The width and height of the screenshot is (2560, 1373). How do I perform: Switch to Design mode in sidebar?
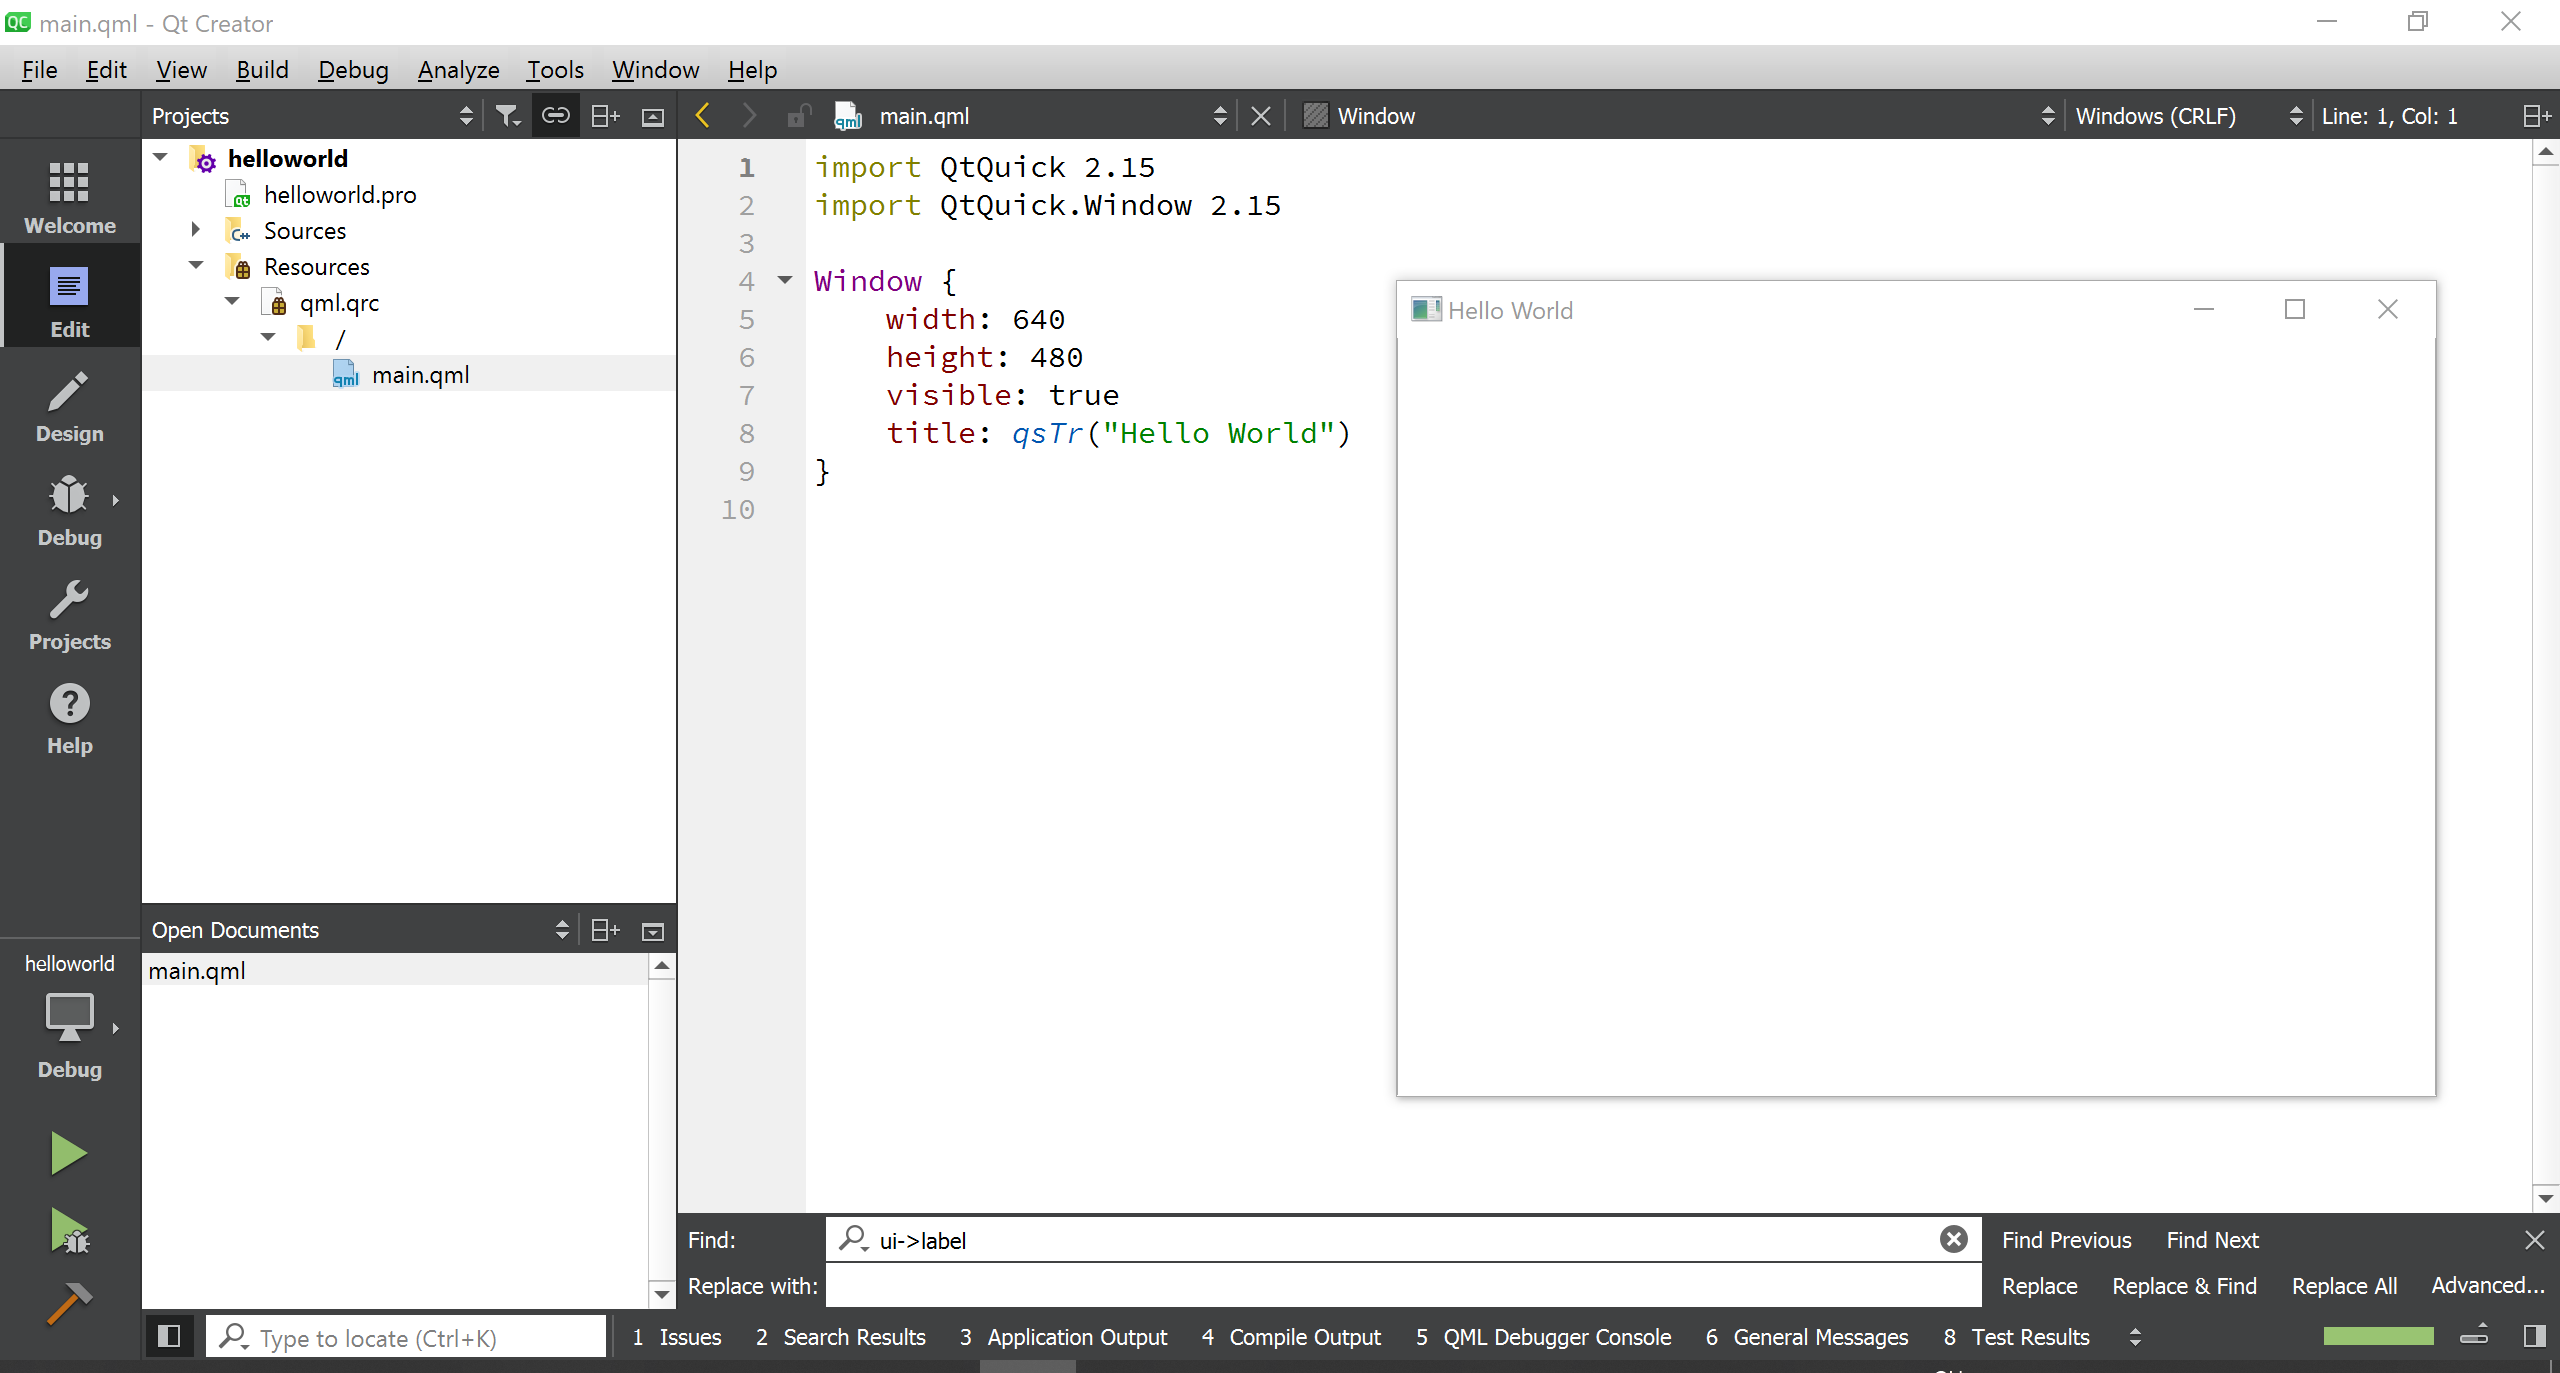pos(69,408)
